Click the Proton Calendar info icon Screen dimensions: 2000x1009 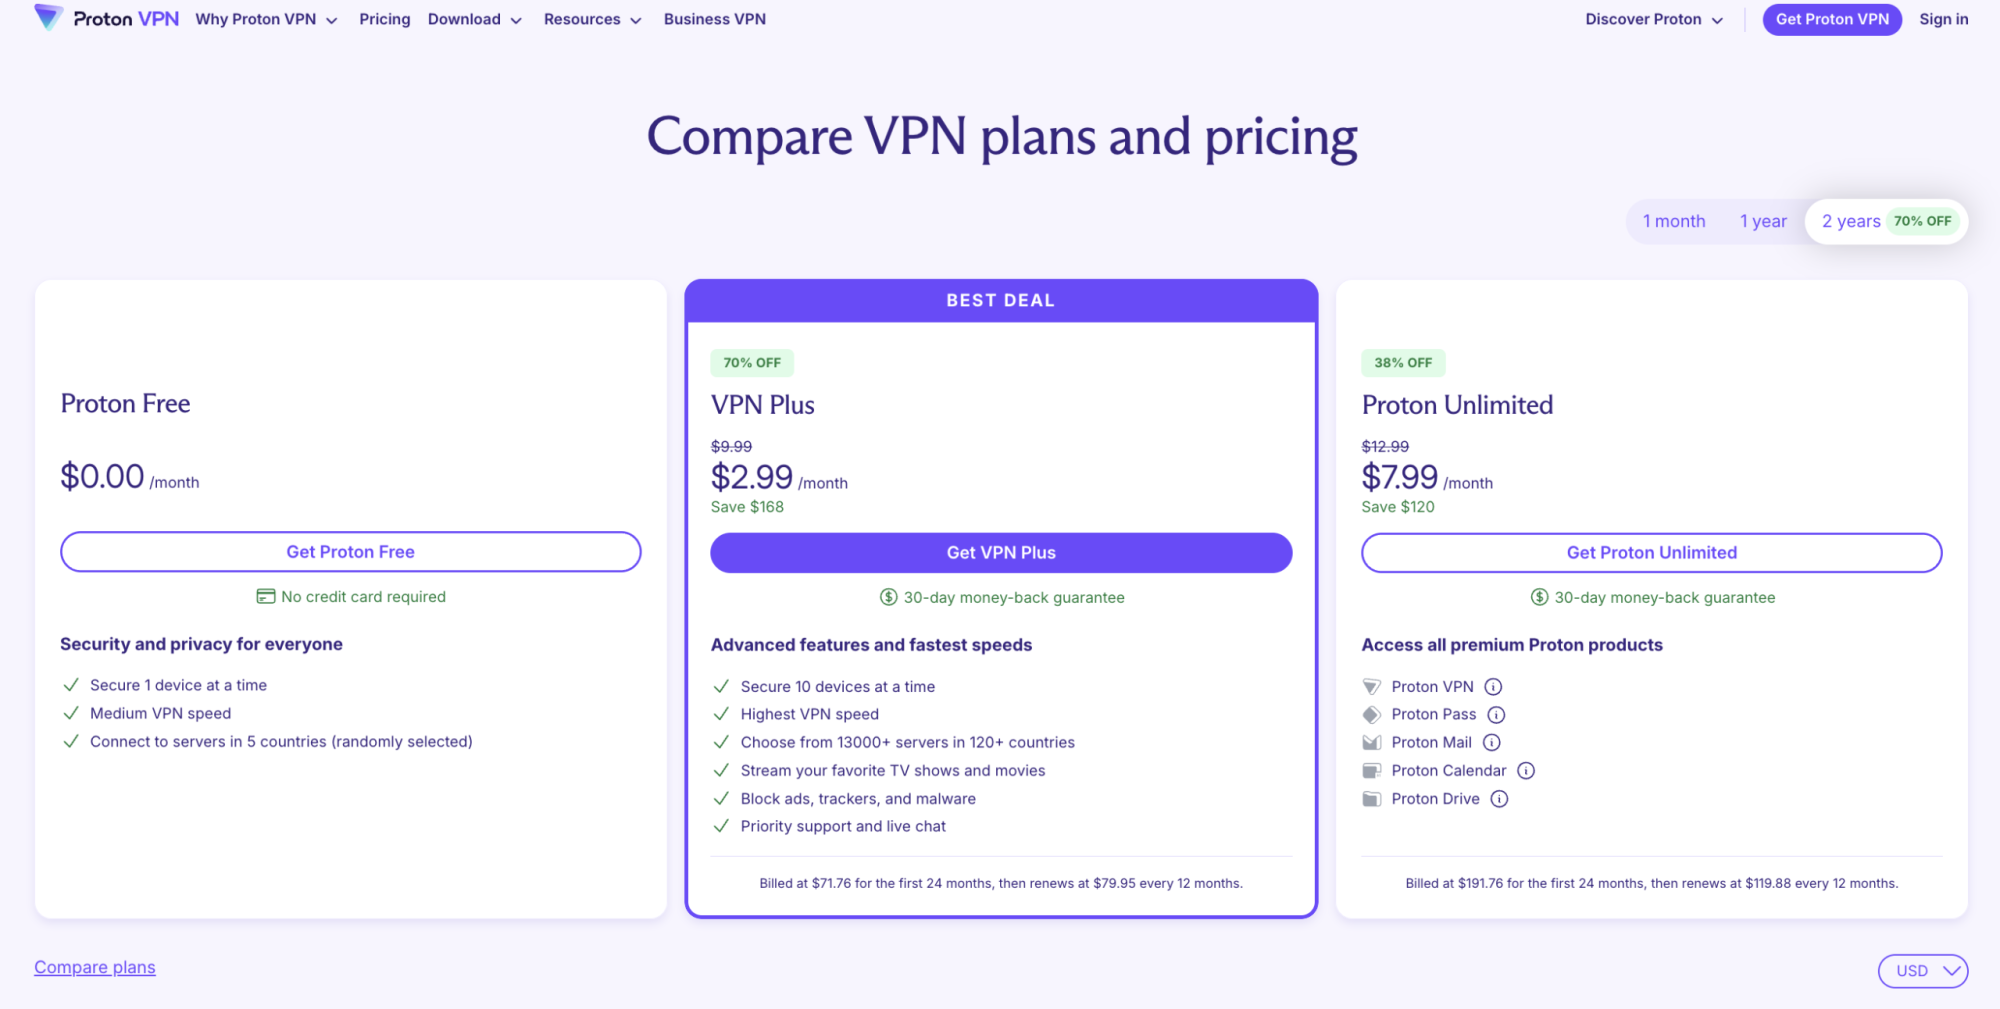pos(1526,770)
